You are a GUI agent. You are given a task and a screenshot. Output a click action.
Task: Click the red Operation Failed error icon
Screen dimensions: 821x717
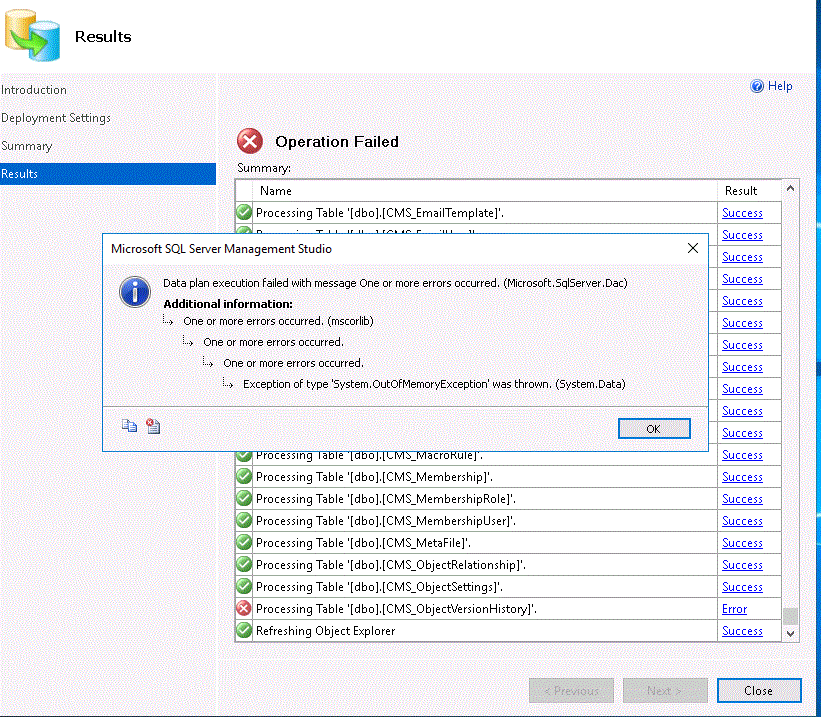pos(250,141)
